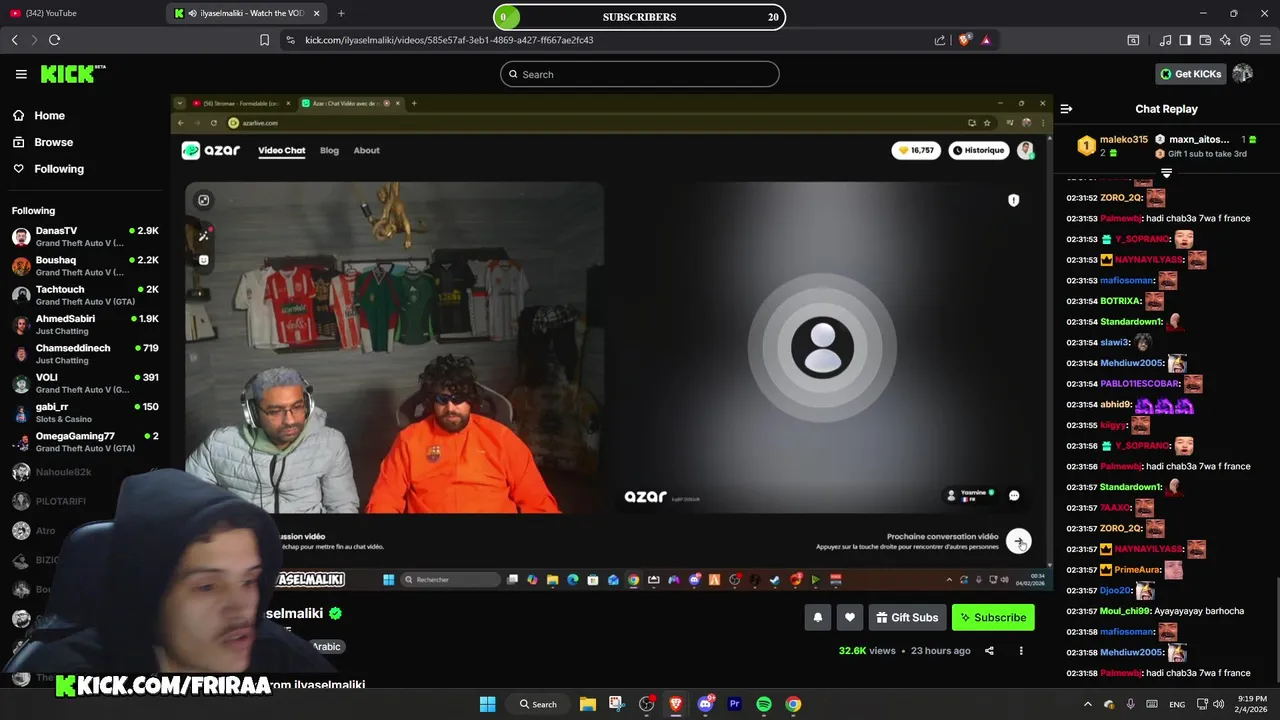Go to Home in Kick sidebar
The height and width of the screenshot is (720, 1280).
(49, 115)
